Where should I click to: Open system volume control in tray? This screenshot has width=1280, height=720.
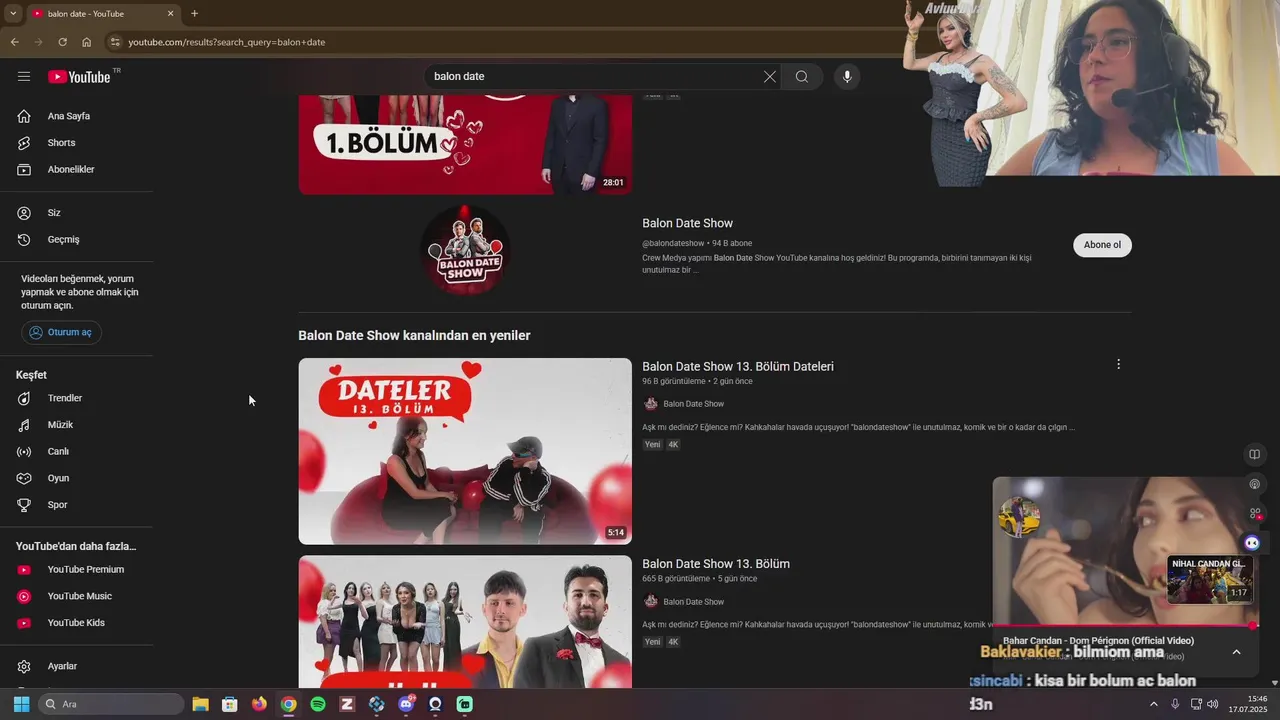[x=1213, y=704]
